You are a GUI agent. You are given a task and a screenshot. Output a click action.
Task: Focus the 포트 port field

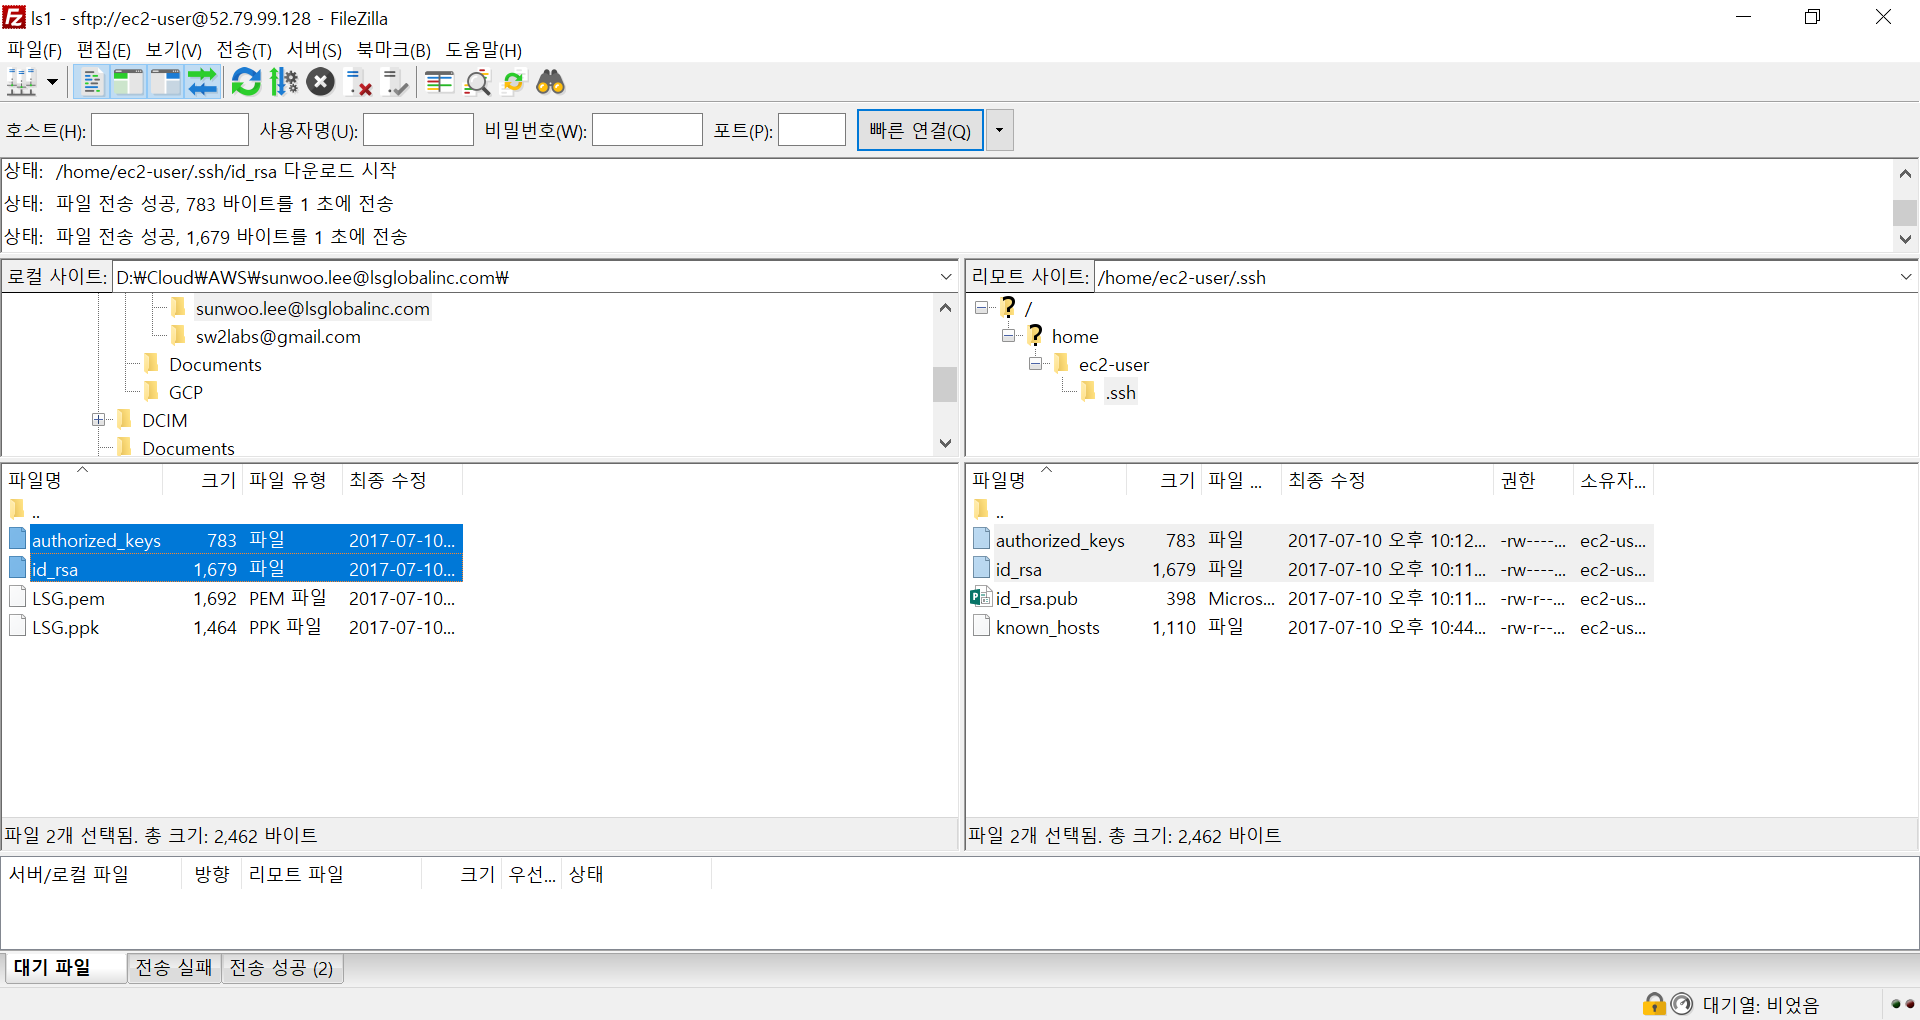[x=812, y=130]
